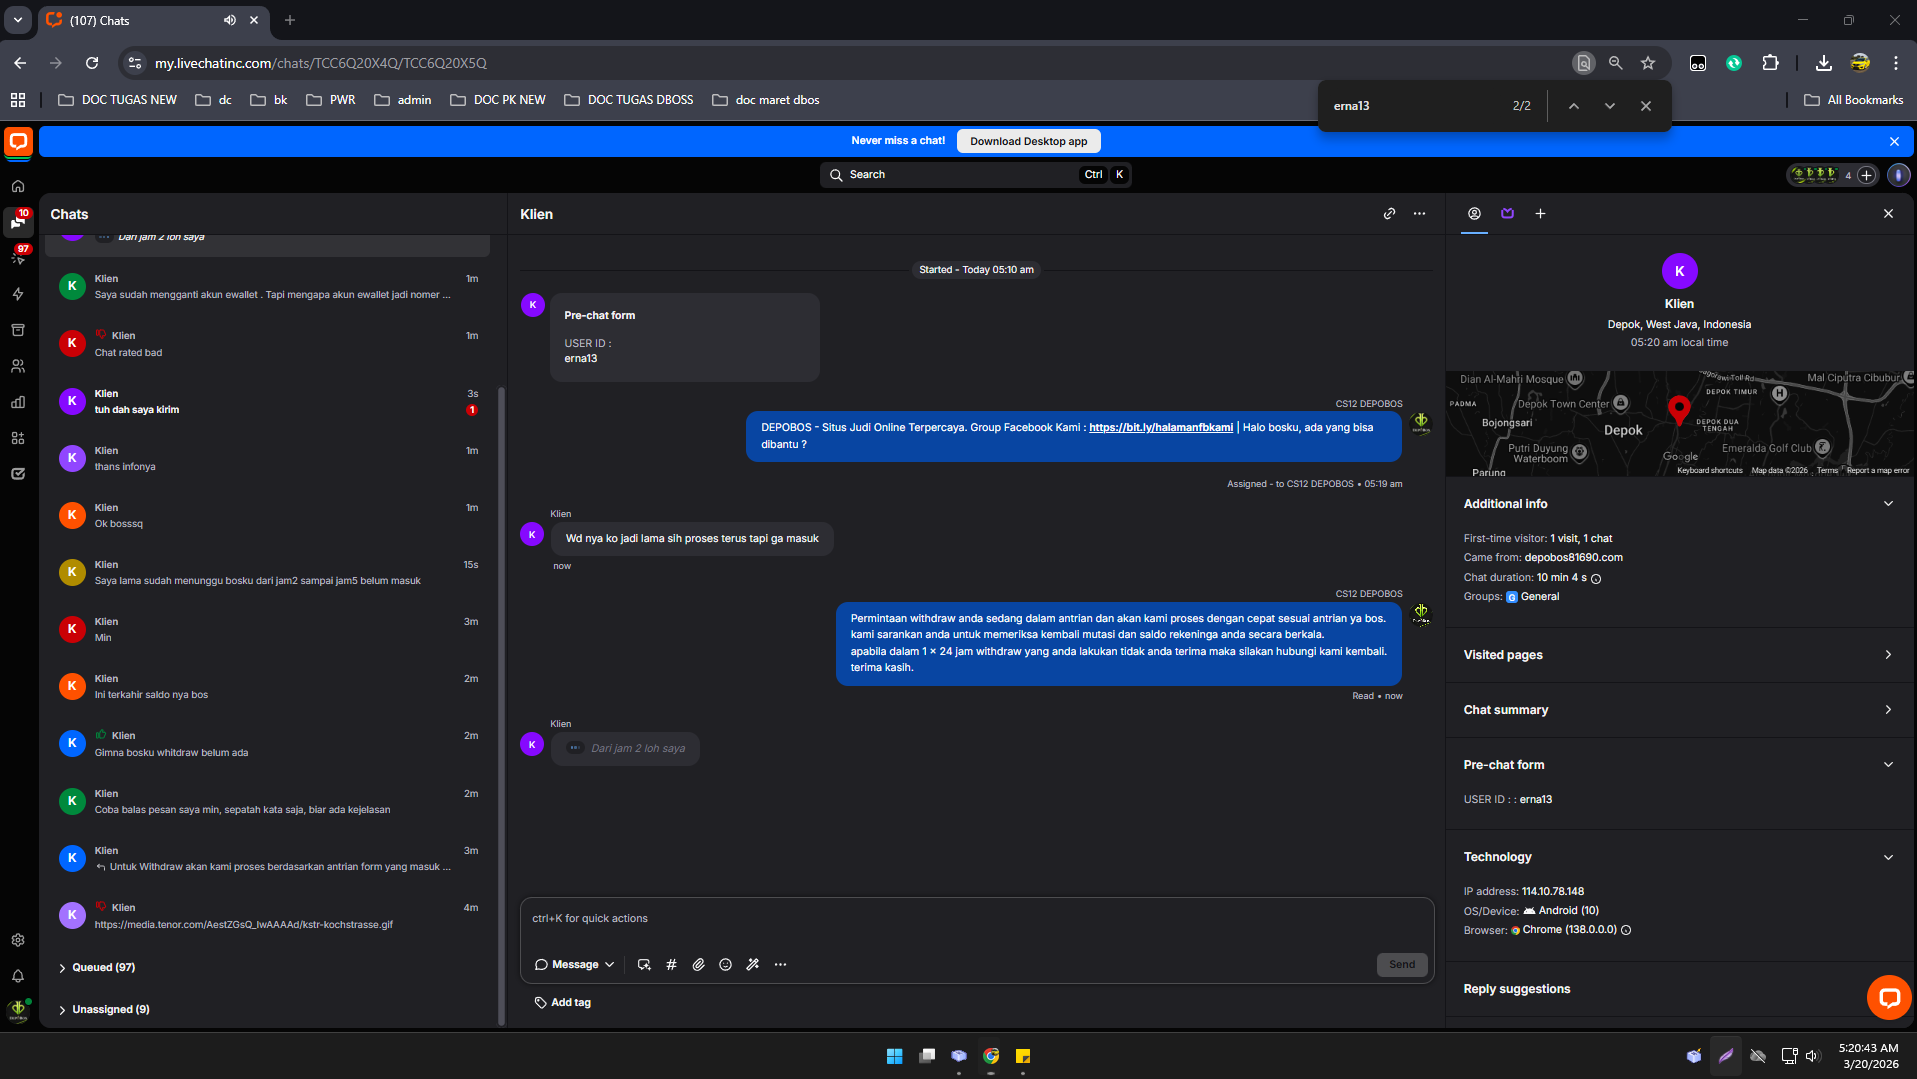The width and height of the screenshot is (1917, 1079).
Task: Add agent using plus icon near avatars
Action: (1866, 175)
